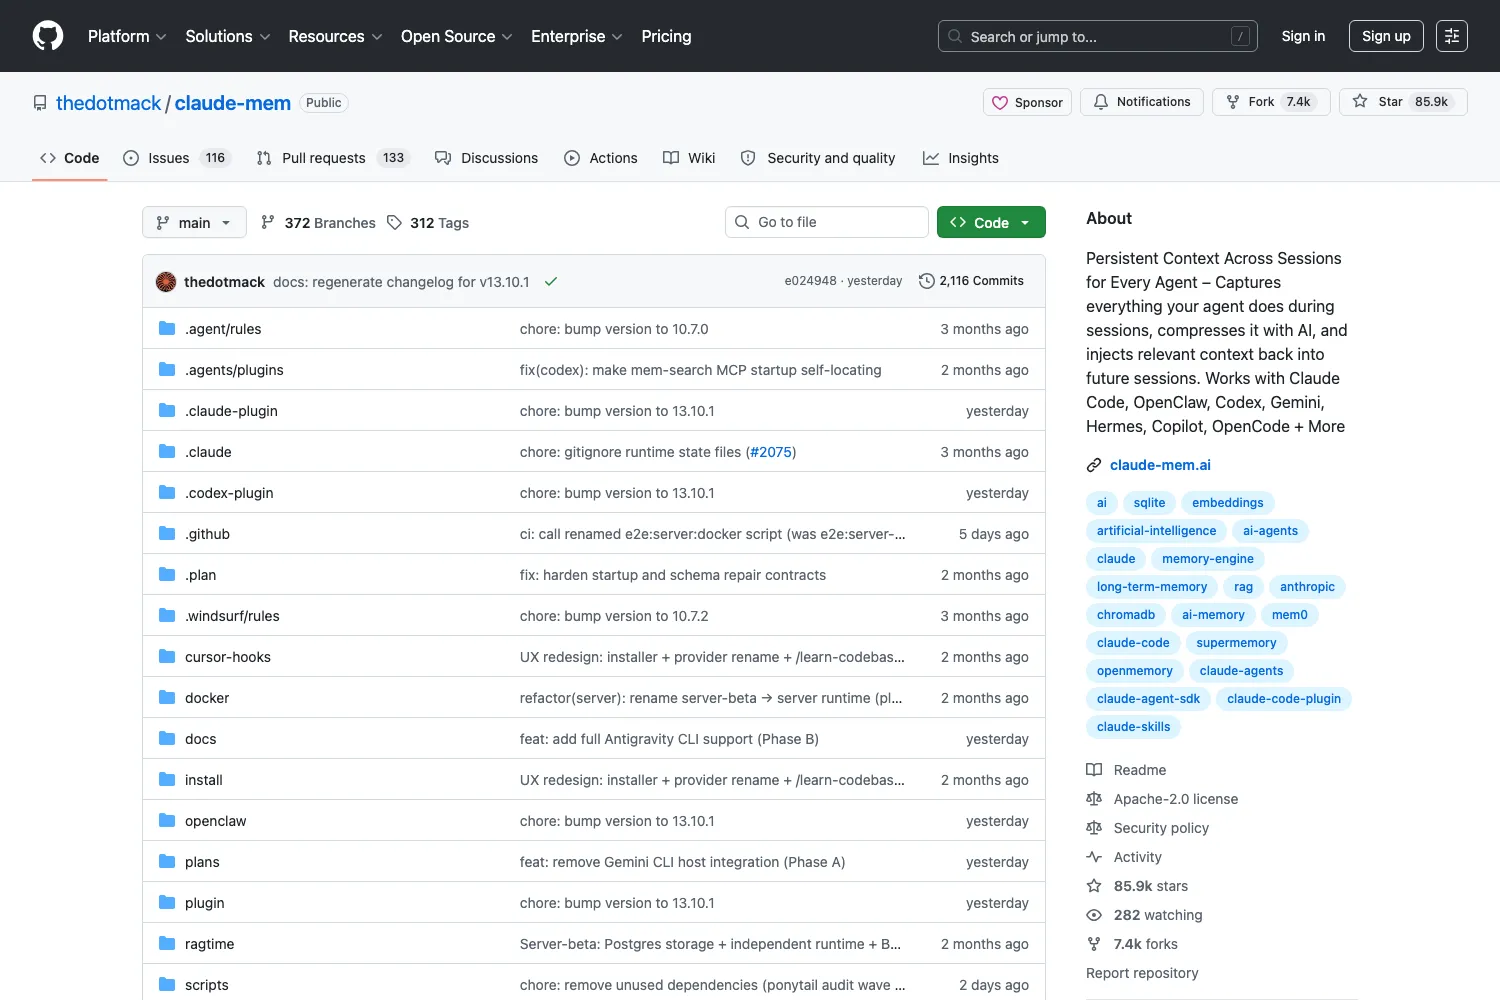
Task: Open thedotmack avatar image
Action: tap(166, 282)
